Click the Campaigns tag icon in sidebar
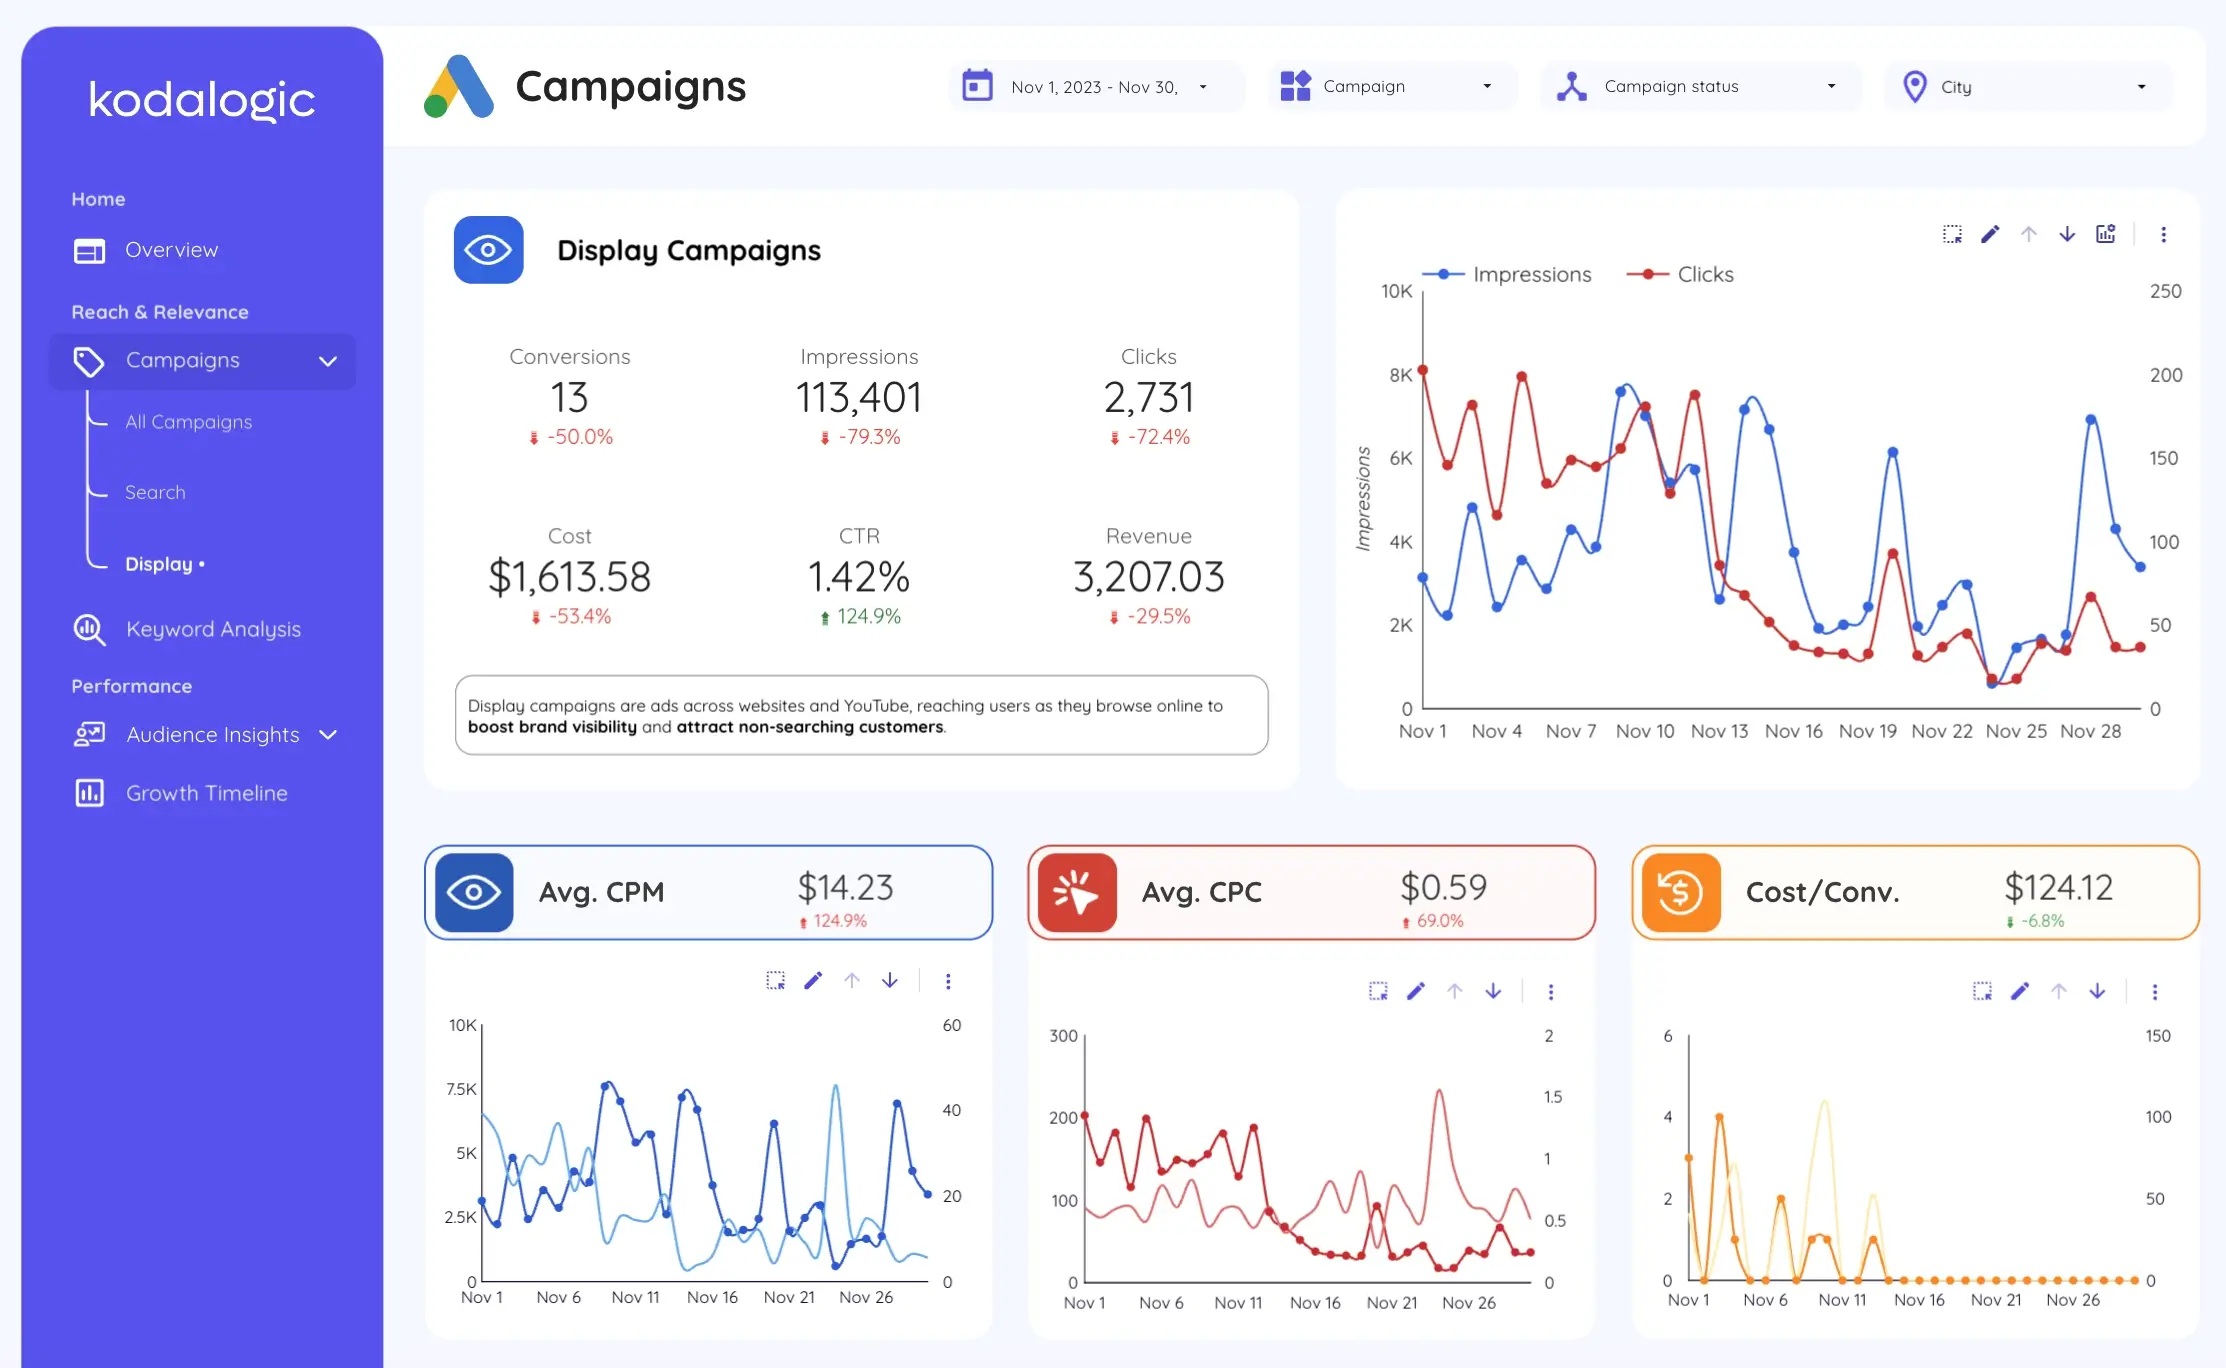The height and width of the screenshot is (1368, 2226). tap(89, 361)
